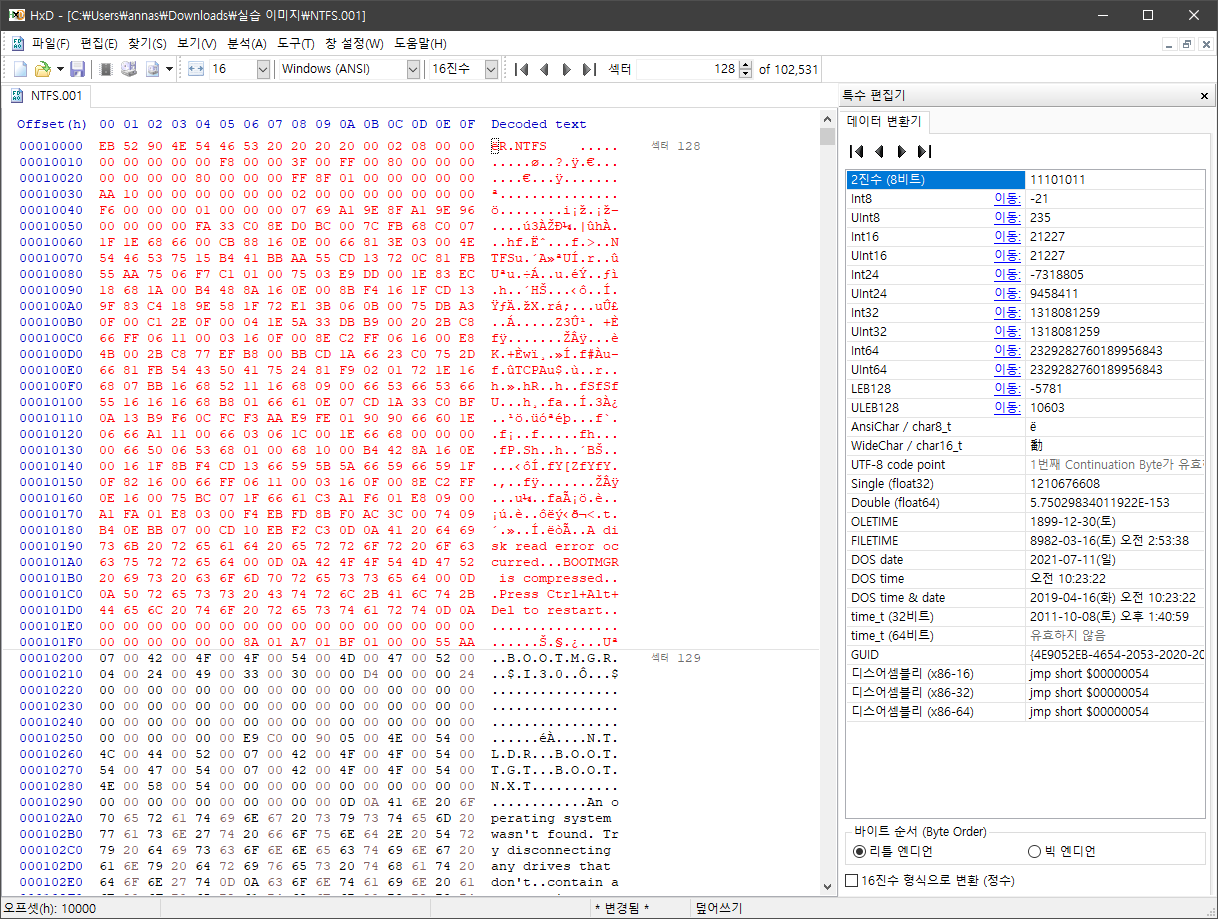Viewport: 1218px width, 919px height.
Task: Select the 빅 엔디언 radio button
Action: (x=1062, y=851)
